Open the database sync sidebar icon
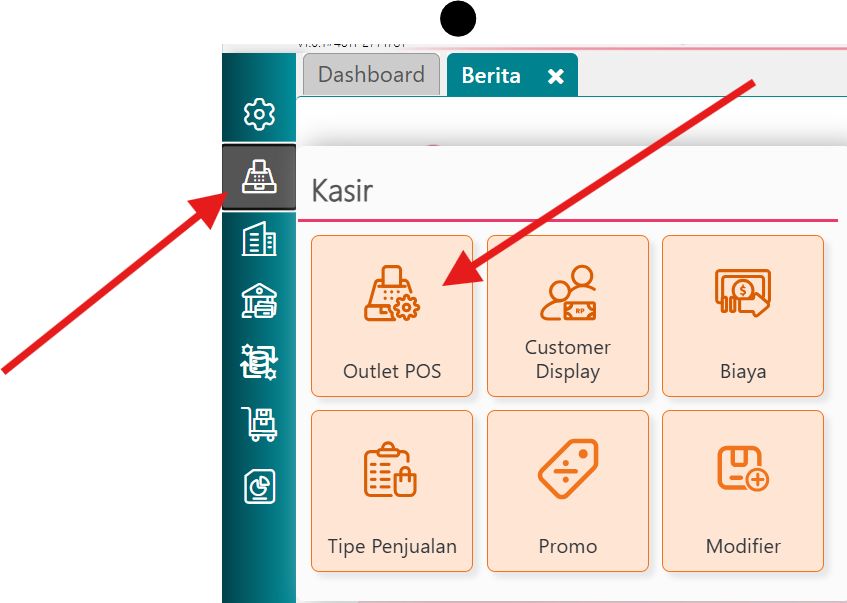 [259, 361]
